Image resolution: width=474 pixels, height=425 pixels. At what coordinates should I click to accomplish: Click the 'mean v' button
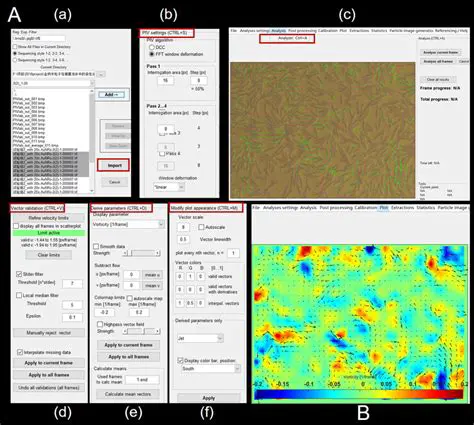(152, 285)
